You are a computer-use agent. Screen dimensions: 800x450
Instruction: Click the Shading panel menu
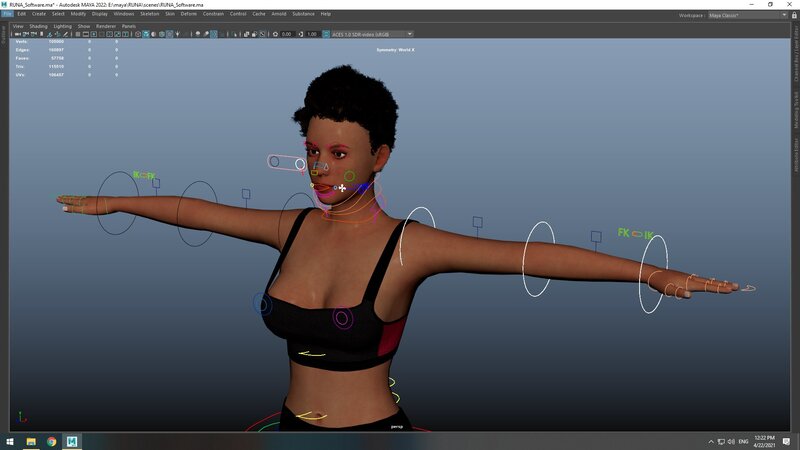point(38,26)
